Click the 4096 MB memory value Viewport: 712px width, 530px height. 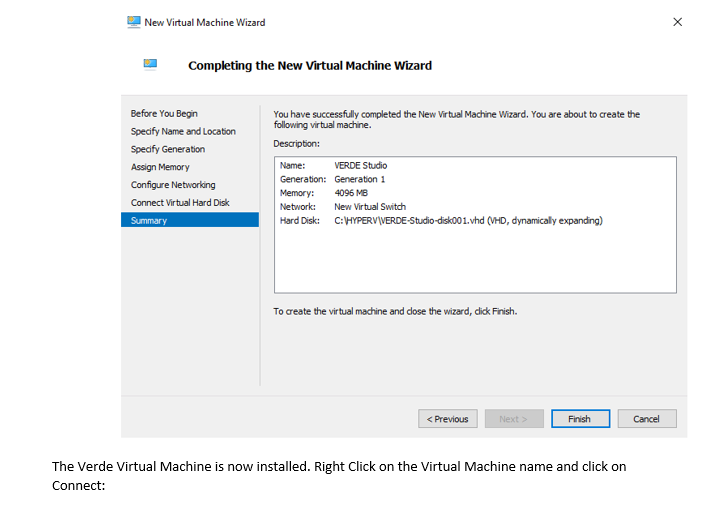point(351,193)
